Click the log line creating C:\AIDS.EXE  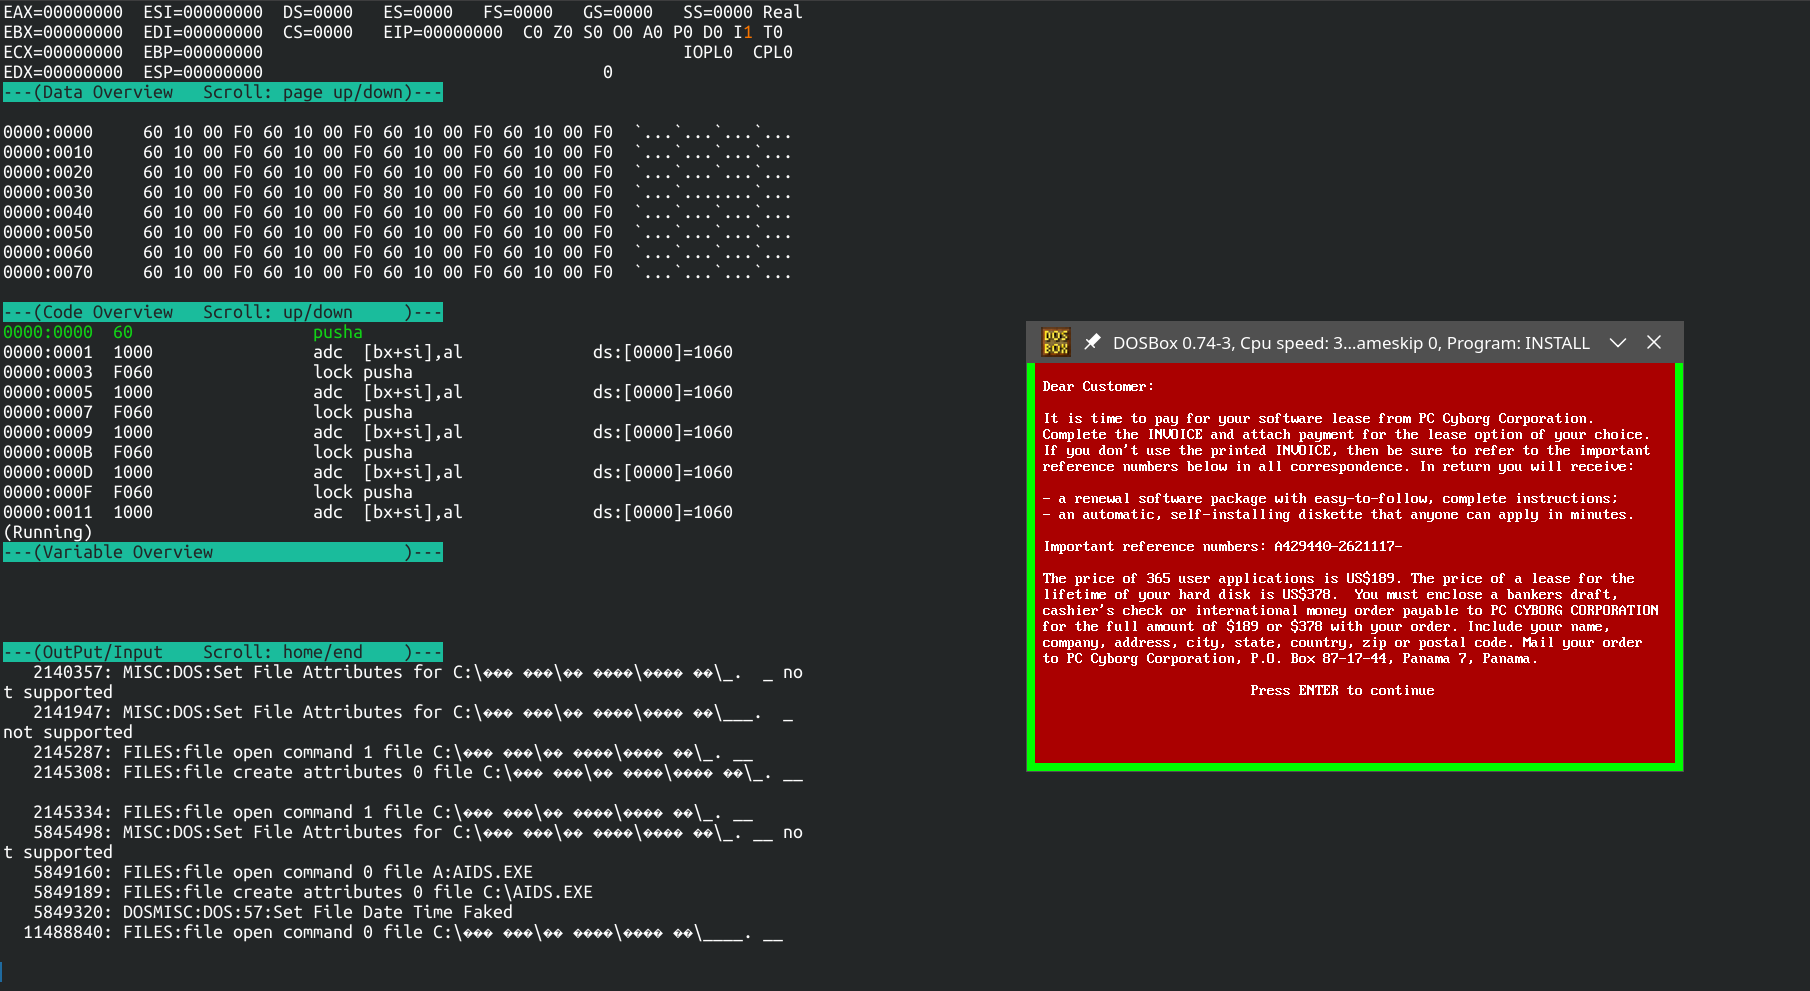[x=312, y=892]
